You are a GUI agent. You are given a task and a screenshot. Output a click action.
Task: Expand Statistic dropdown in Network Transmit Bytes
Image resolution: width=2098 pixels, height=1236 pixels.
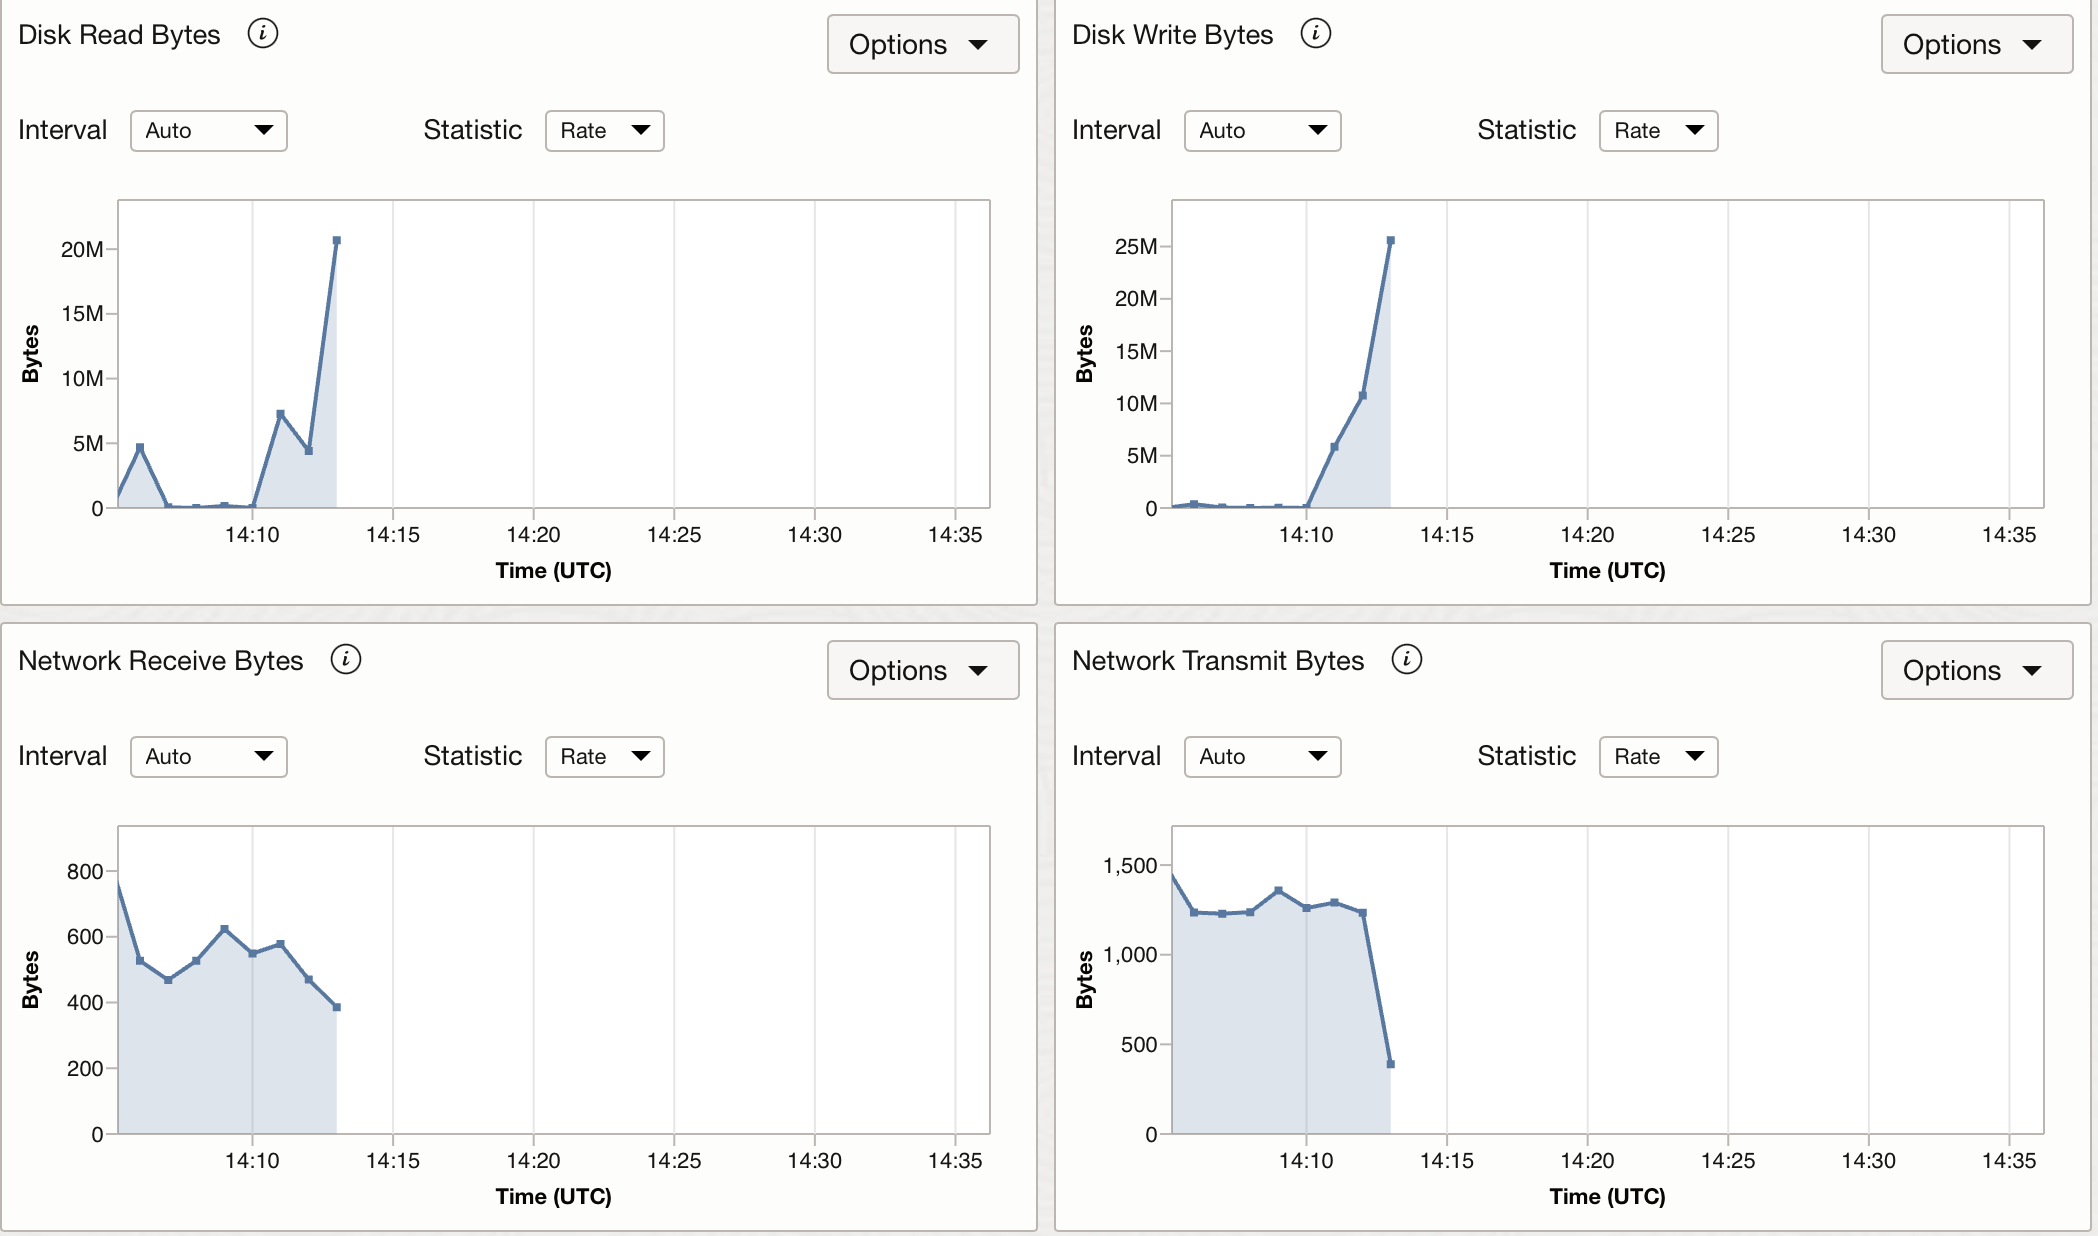[x=1658, y=757]
